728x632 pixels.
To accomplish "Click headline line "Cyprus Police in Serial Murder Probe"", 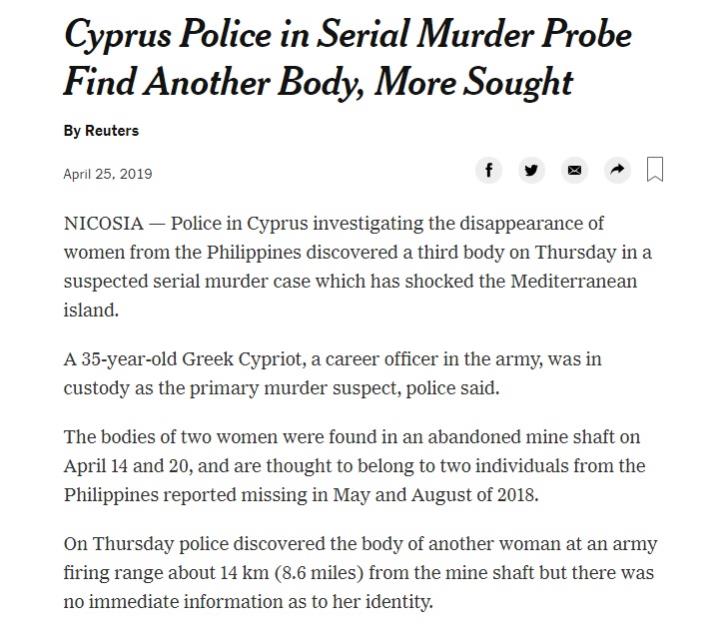I will pyautogui.click(x=347, y=34).
